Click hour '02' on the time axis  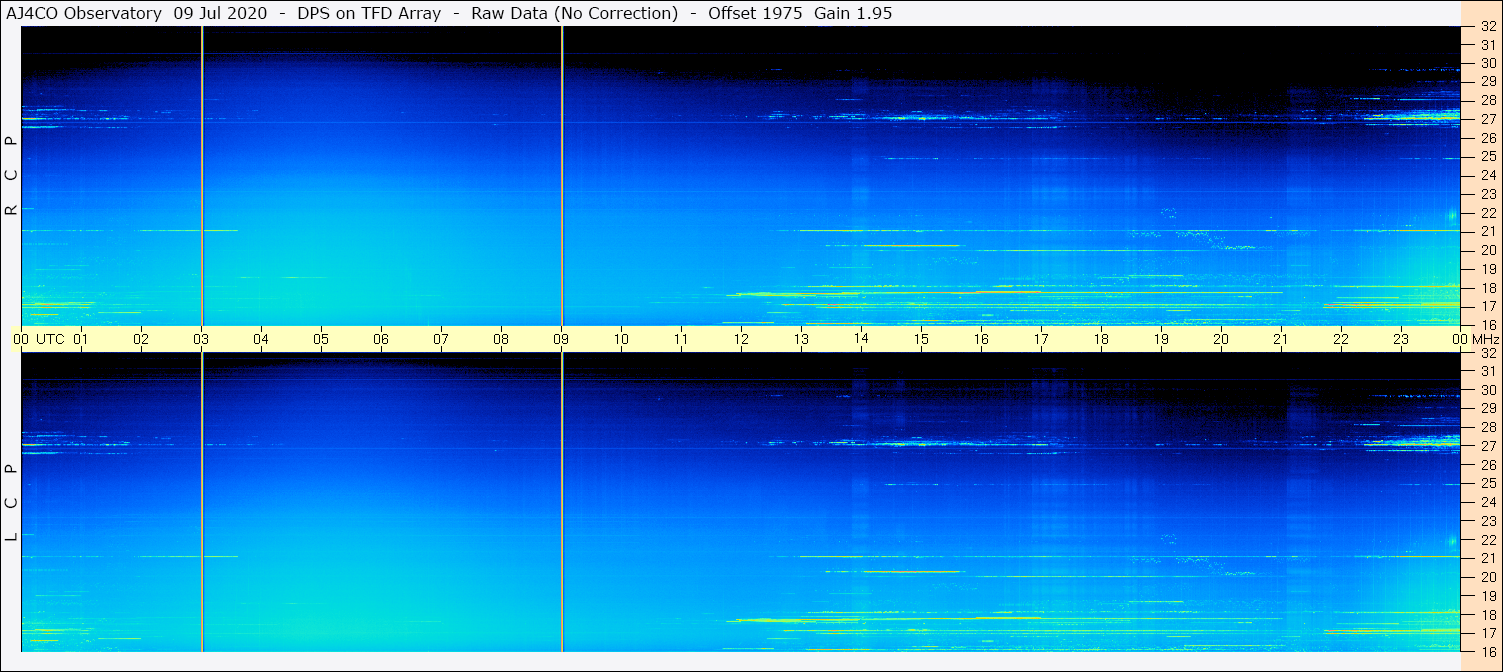click(141, 339)
